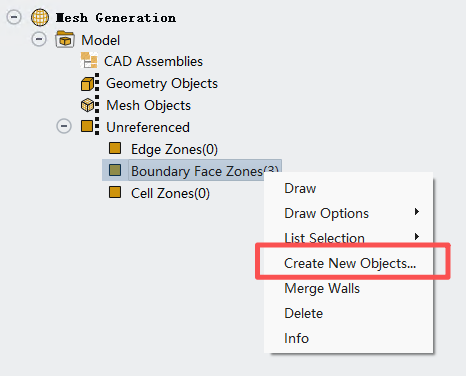Collapse the Model branch
This screenshot has height=376, width=466.
39,39
